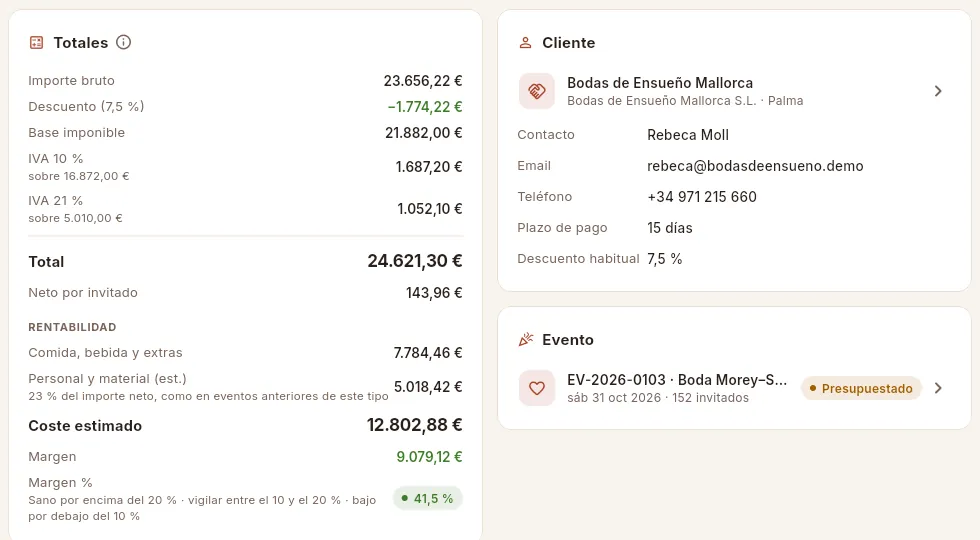
Task: Click the heart icon for EV-2026-0103
Action: click(x=536, y=388)
